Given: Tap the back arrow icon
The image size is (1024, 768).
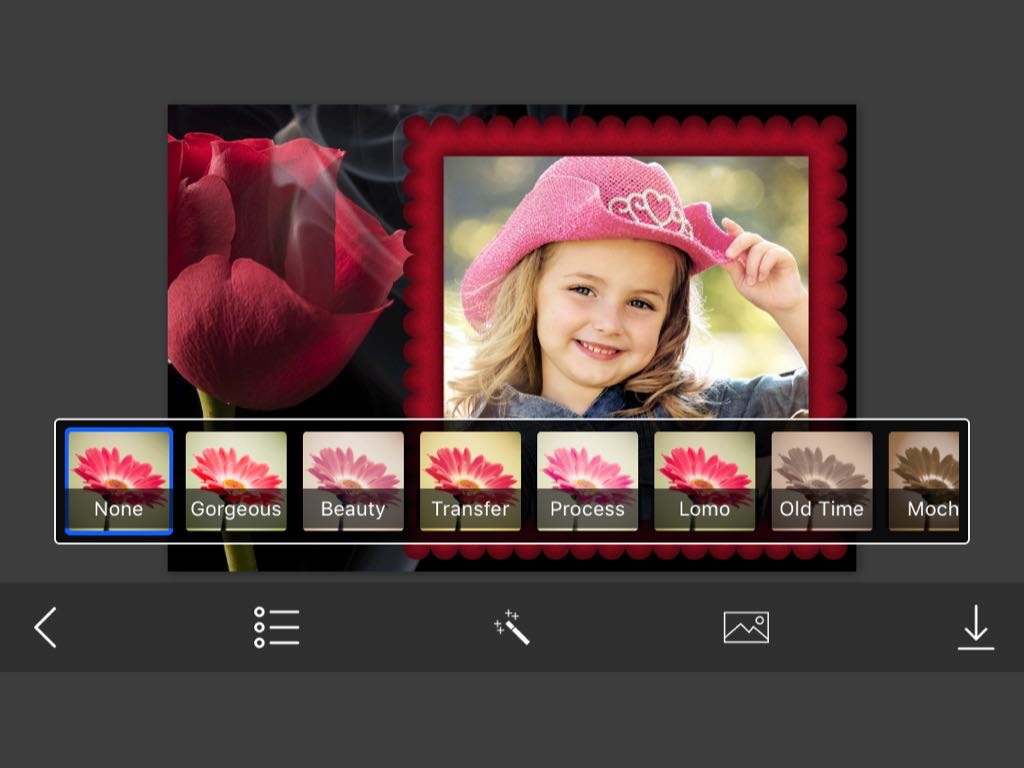Looking at the screenshot, I should point(45,628).
